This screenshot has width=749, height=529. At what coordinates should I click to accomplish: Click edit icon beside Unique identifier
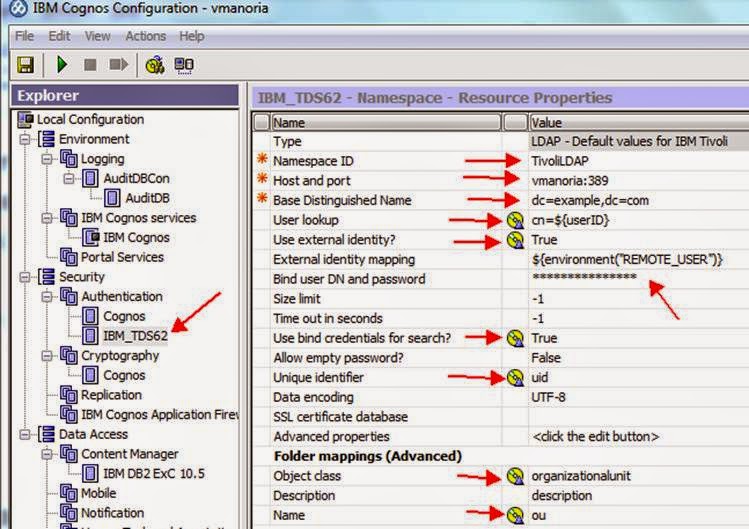(x=515, y=378)
